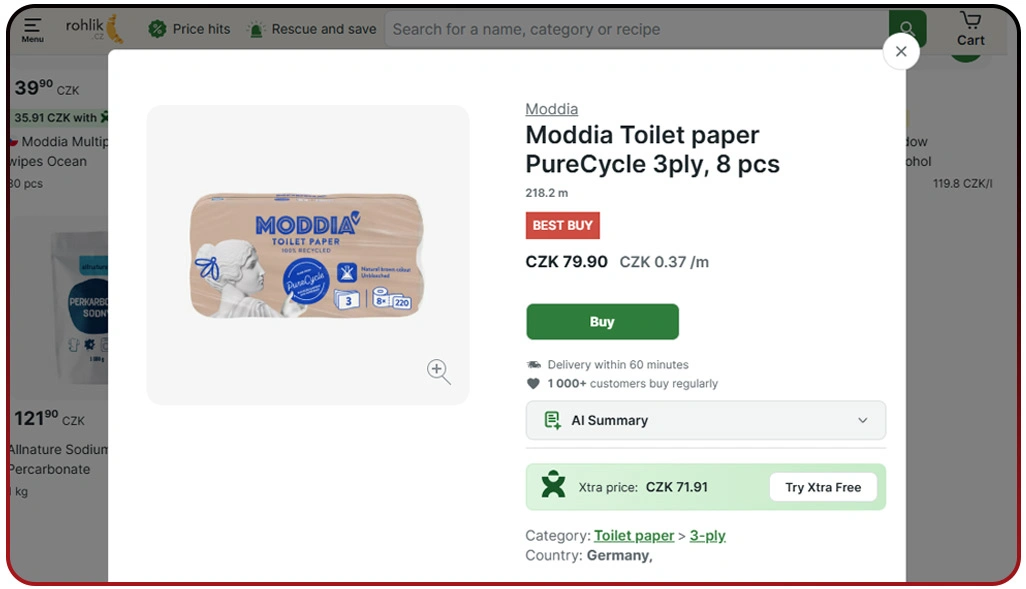Viewport: 1026px width, 589px height.
Task: Toggle the heart icon beside customer count
Action: click(532, 384)
